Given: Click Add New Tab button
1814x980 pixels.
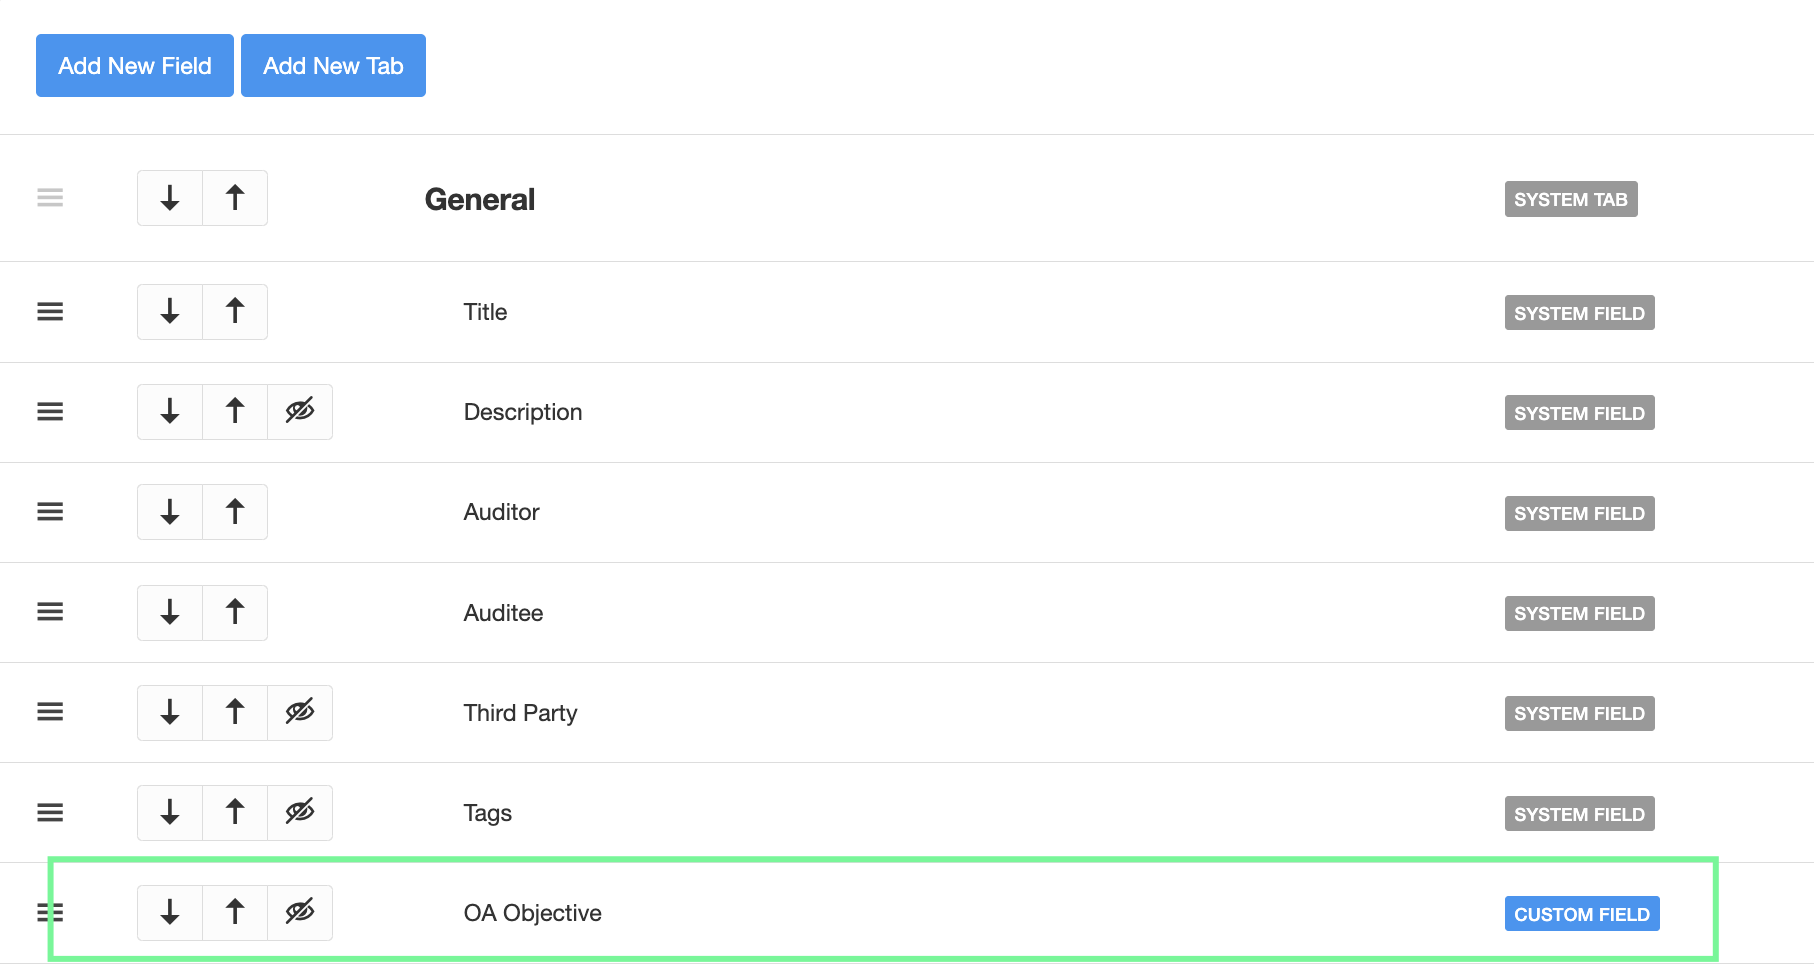Looking at the screenshot, I should pos(333,66).
